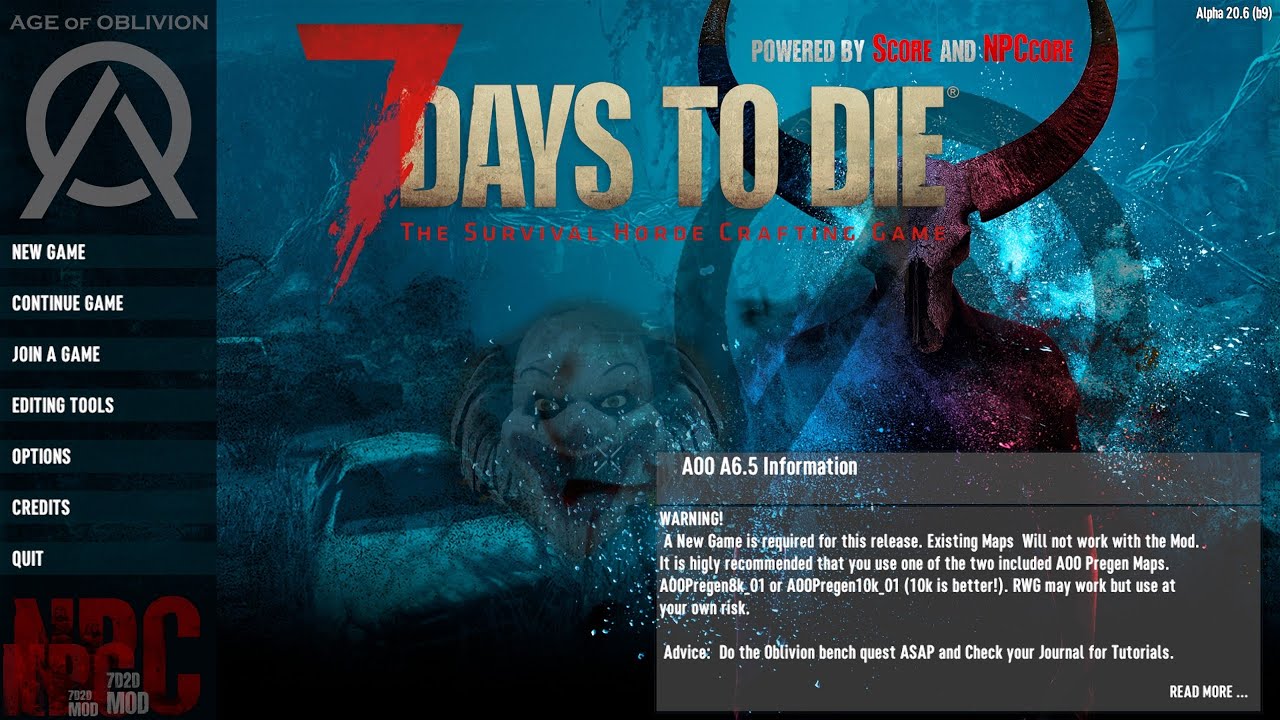Click the WARNING text in news panel
This screenshot has width=1280, height=720.
(x=691, y=518)
